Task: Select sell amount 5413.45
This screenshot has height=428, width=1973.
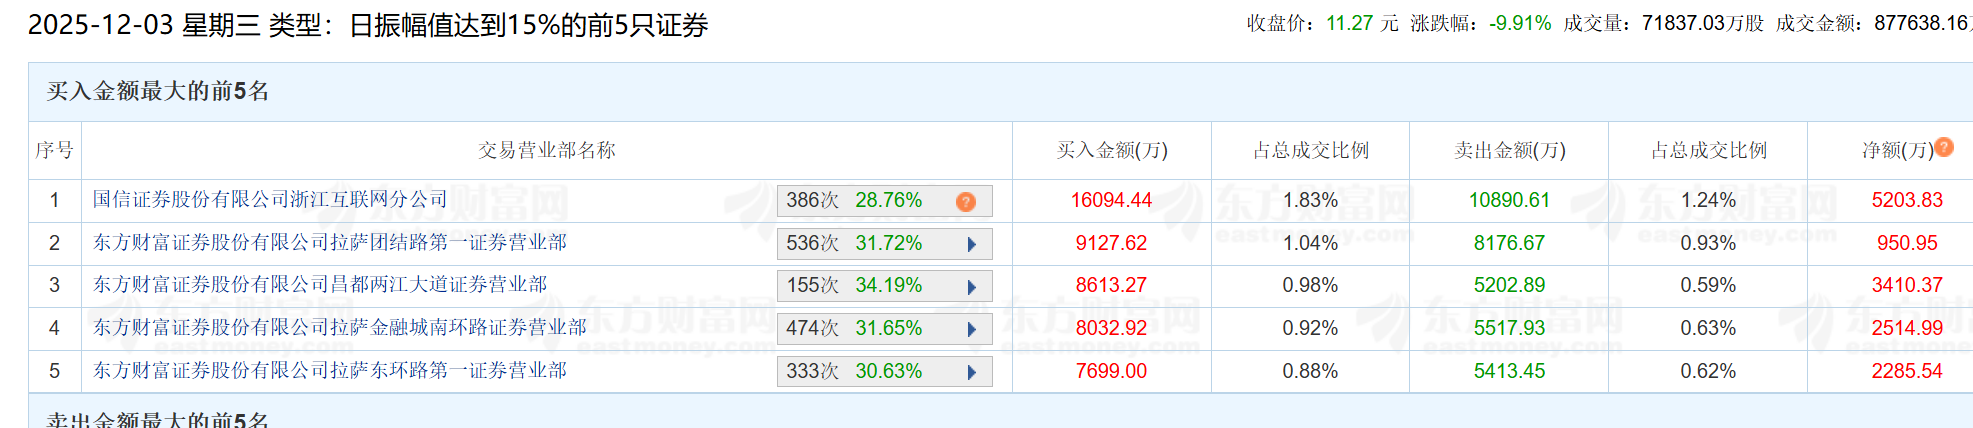Action: tap(1510, 371)
